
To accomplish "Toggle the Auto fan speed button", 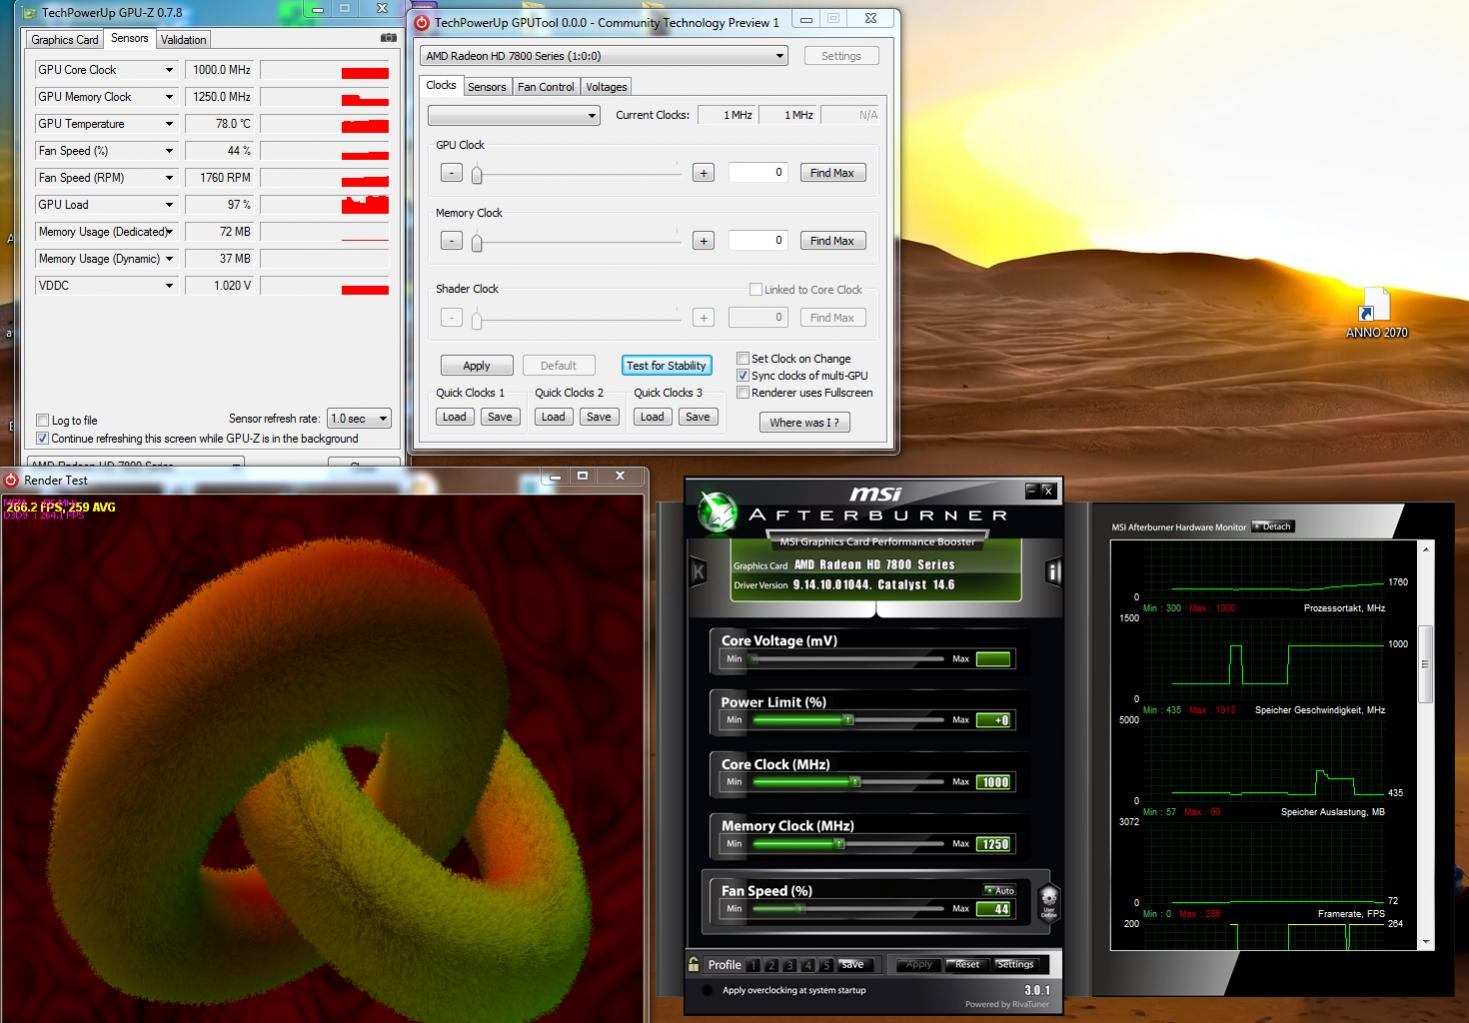I will (x=999, y=890).
